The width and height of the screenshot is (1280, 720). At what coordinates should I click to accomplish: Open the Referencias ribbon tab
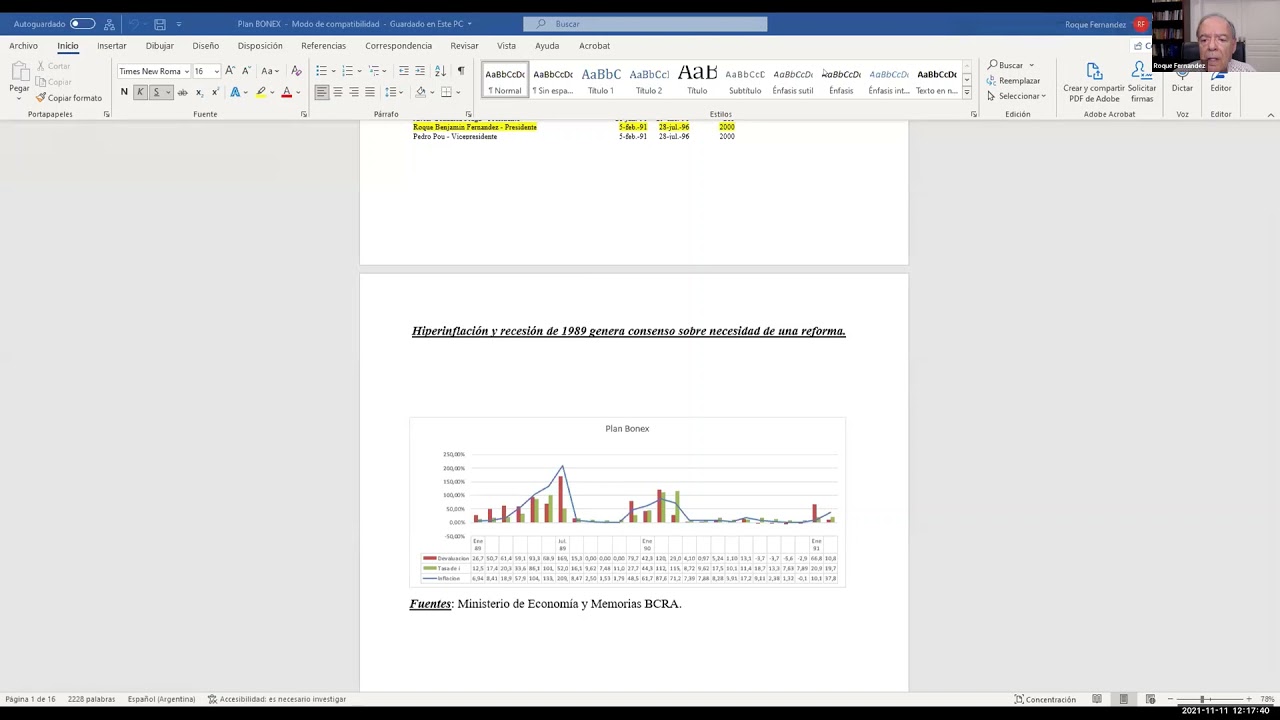[323, 46]
